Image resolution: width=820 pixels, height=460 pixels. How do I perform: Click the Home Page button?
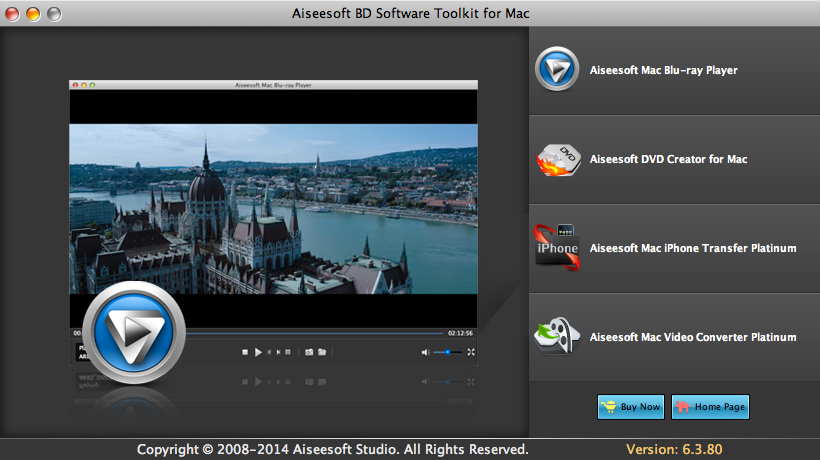(x=710, y=407)
